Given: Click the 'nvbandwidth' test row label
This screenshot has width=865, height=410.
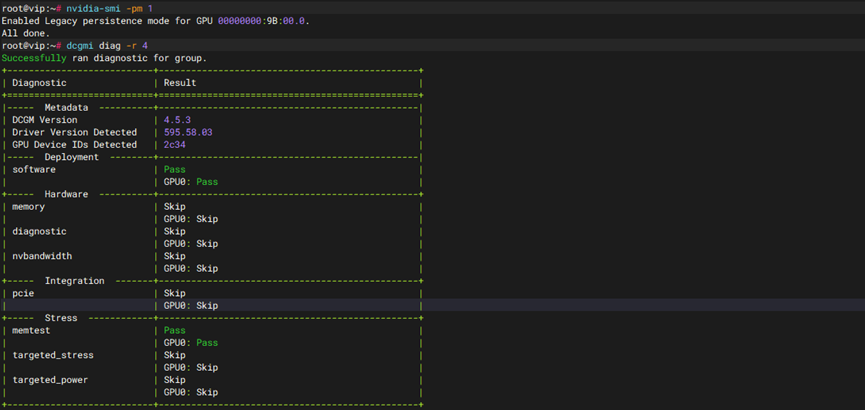Looking at the screenshot, I should pos(42,256).
